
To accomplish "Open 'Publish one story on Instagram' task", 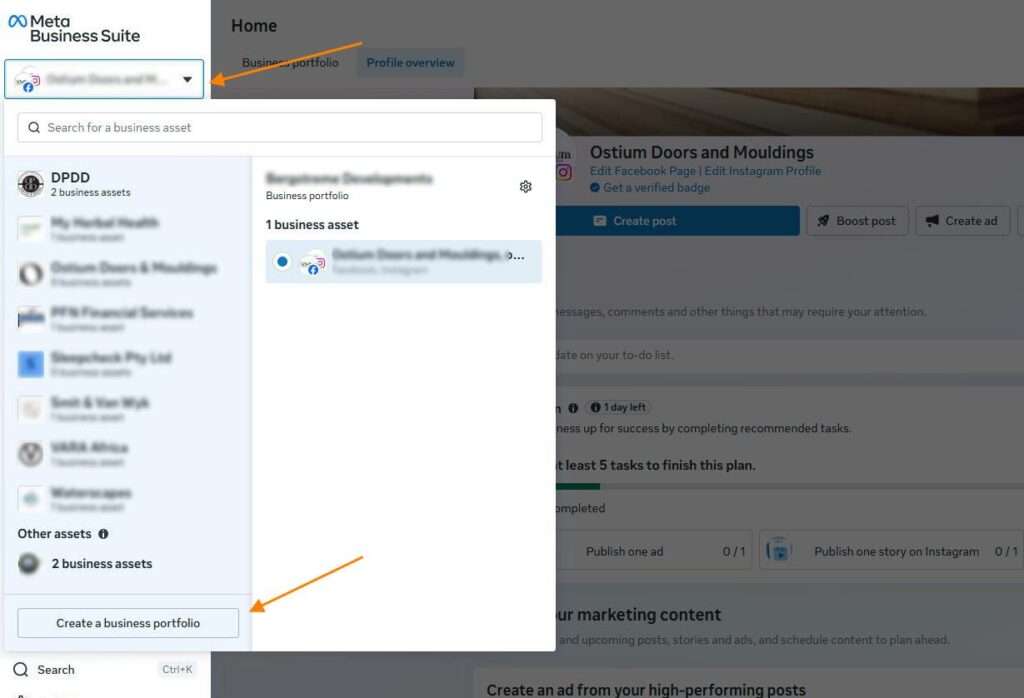I will (x=891, y=552).
